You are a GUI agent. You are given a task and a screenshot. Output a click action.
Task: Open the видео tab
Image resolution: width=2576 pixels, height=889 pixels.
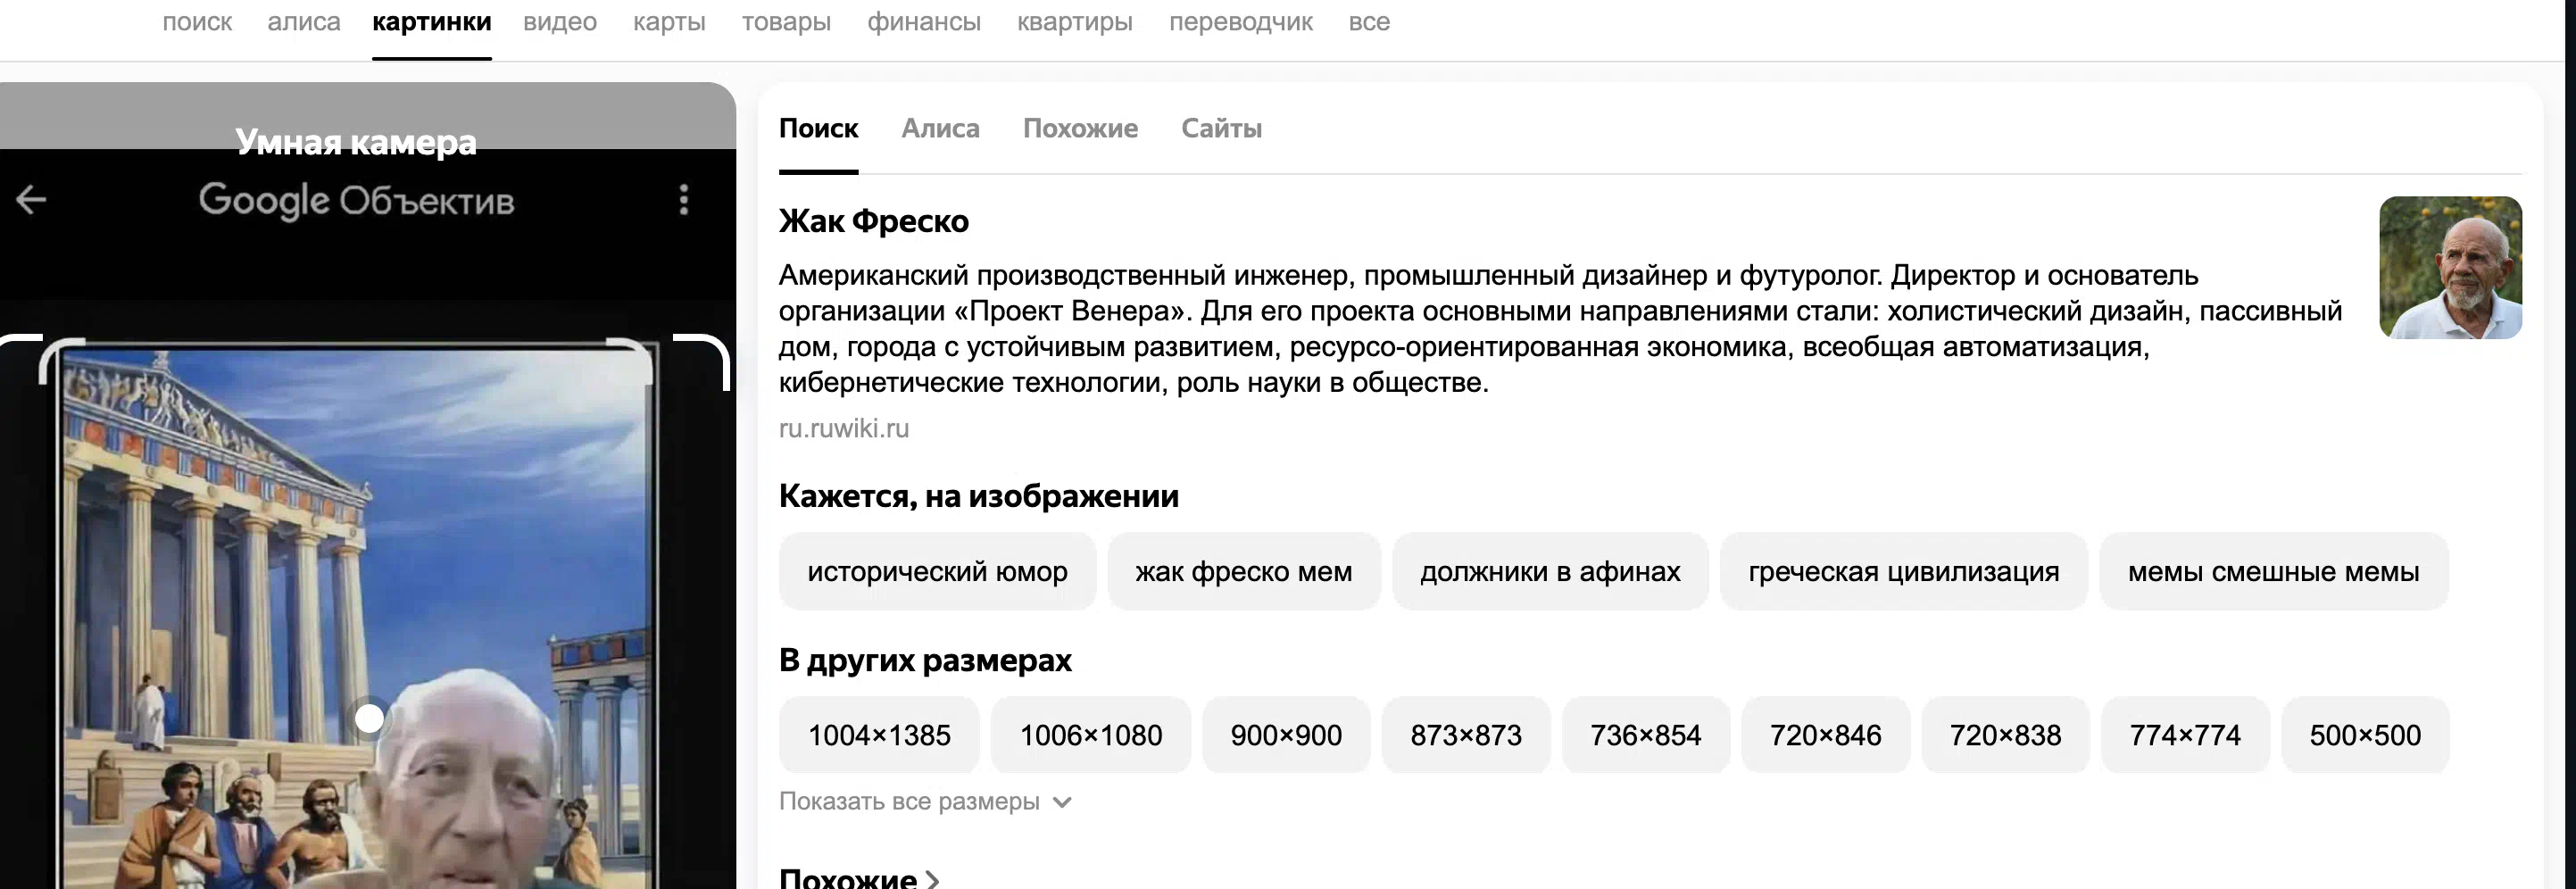click(560, 22)
